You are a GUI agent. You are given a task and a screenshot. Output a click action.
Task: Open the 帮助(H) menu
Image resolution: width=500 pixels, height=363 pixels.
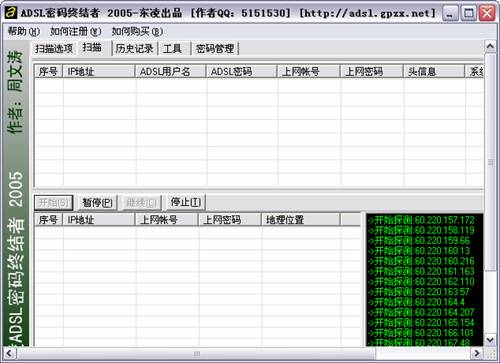point(24,32)
